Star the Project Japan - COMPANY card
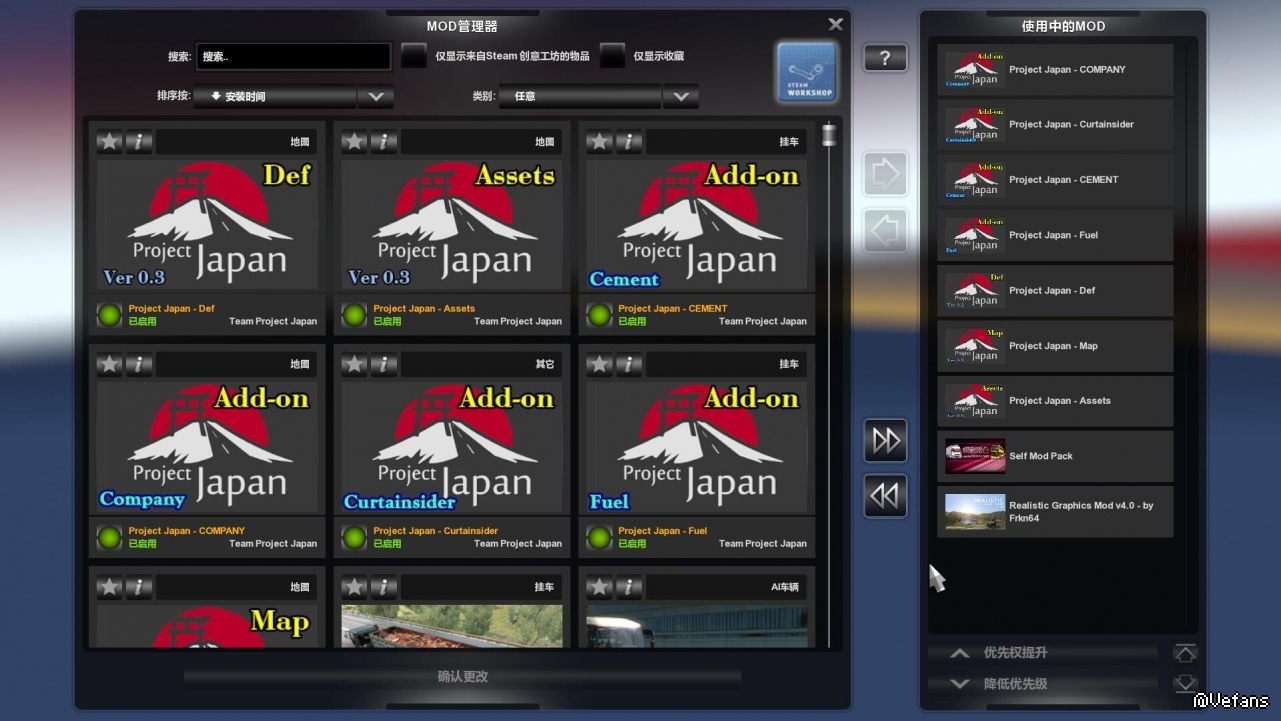 pyautogui.click(x=109, y=365)
